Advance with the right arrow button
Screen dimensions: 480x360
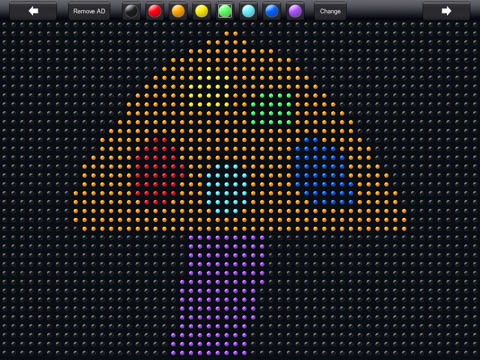tap(446, 11)
